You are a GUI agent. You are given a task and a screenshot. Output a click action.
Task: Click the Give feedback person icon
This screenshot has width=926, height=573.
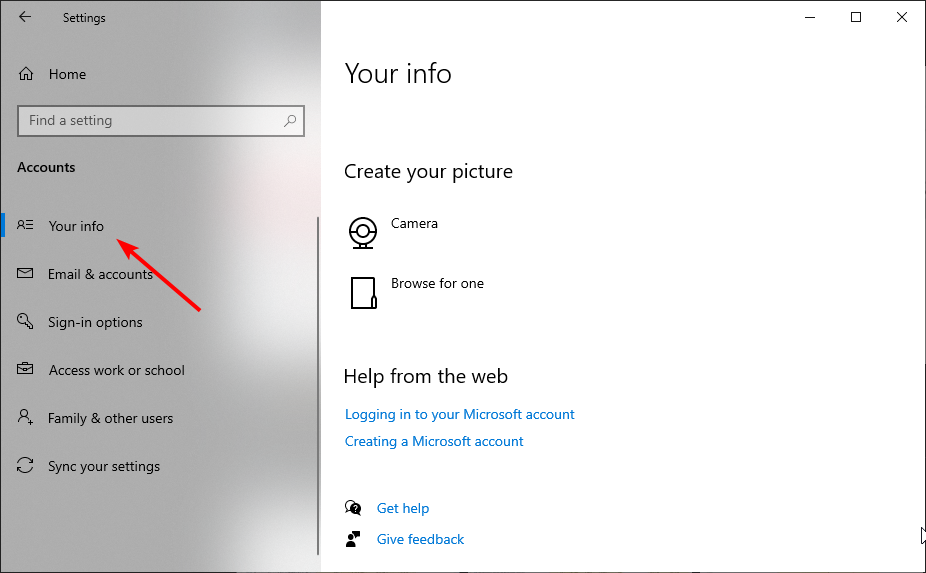(353, 539)
